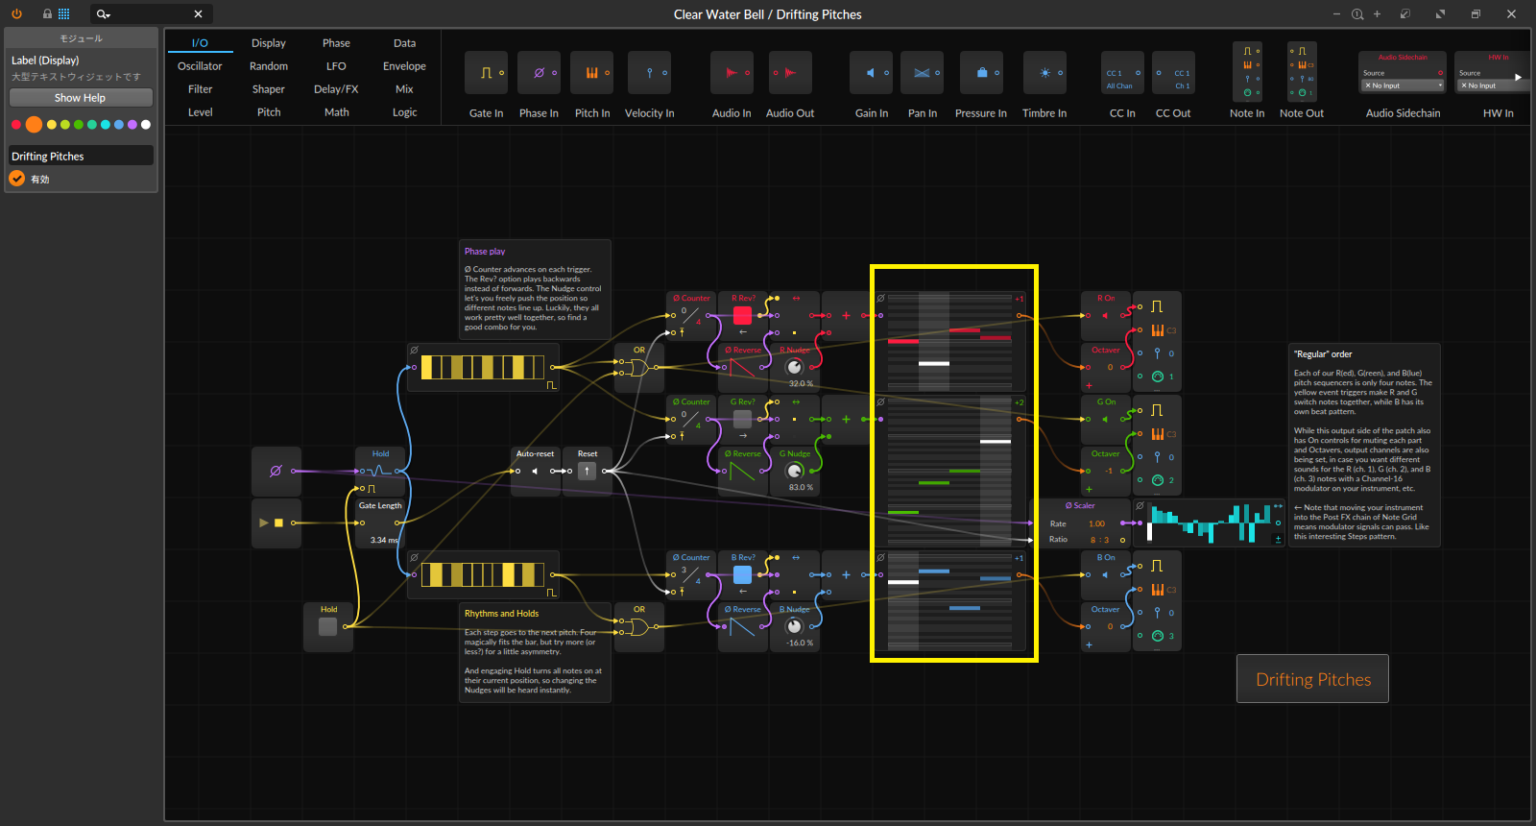1536x826 pixels.
Task: Select the Gate In module icon
Action: pyautogui.click(x=486, y=73)
